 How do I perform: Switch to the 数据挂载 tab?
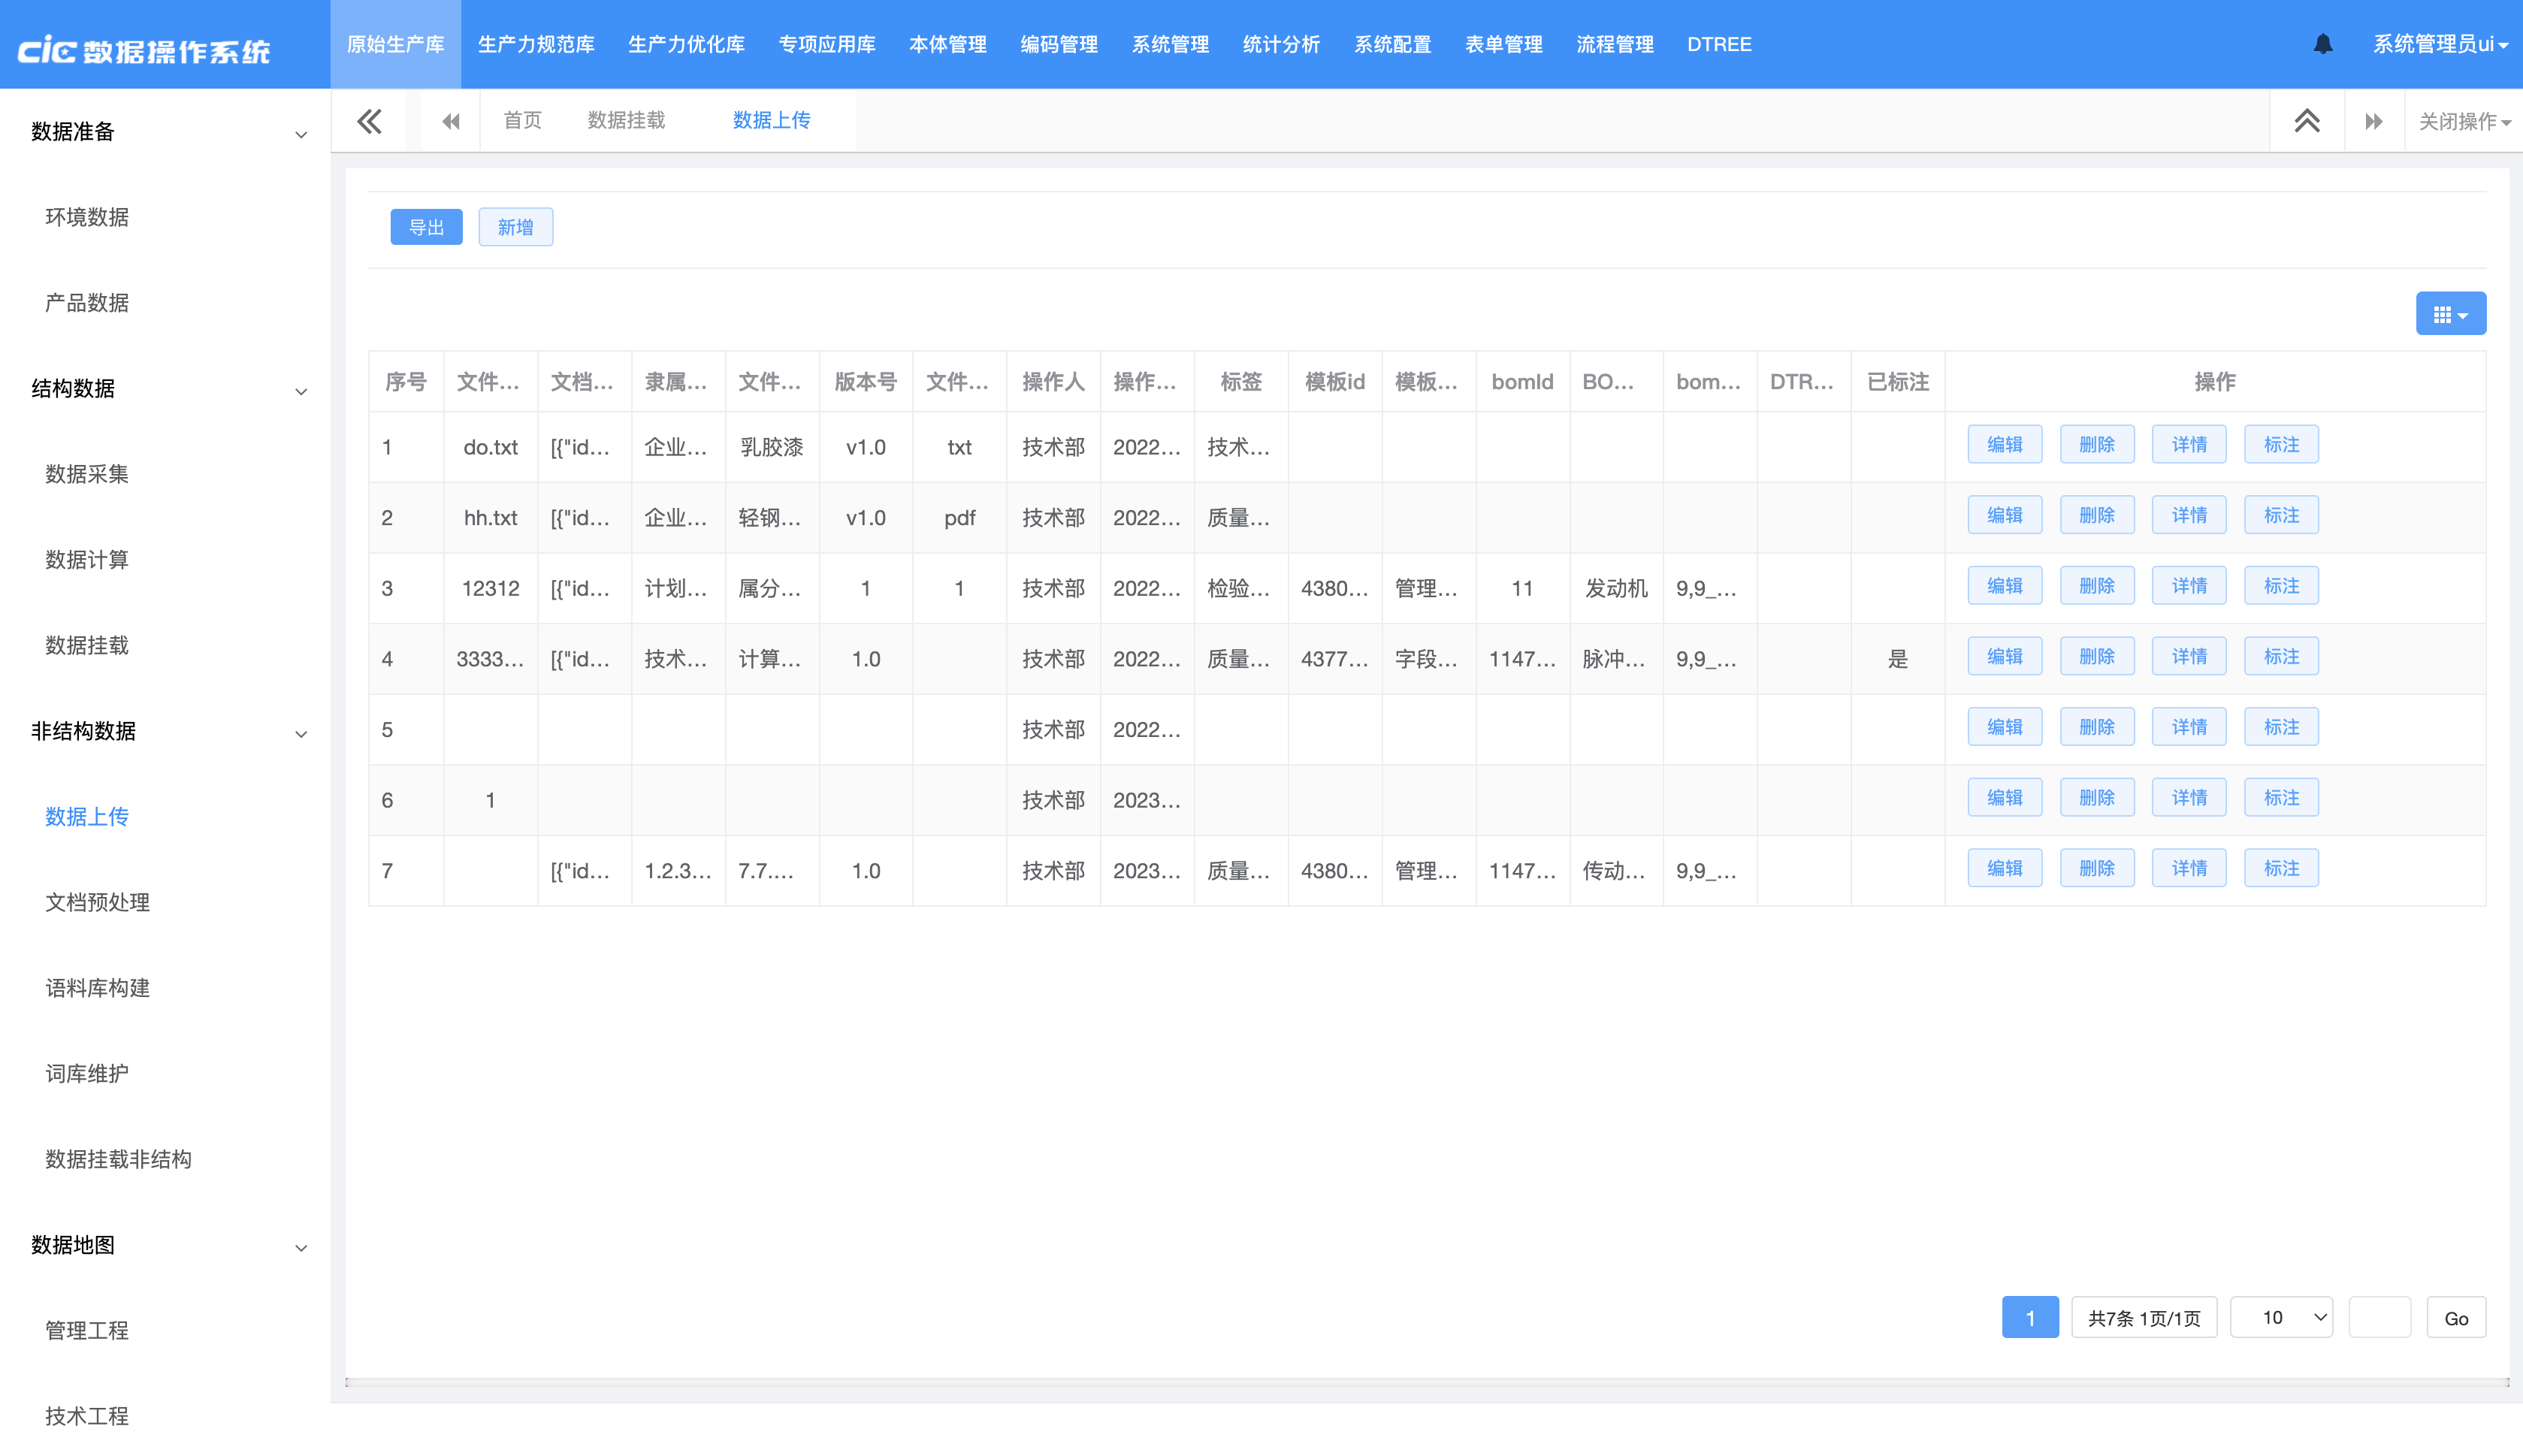coord(626,120)
